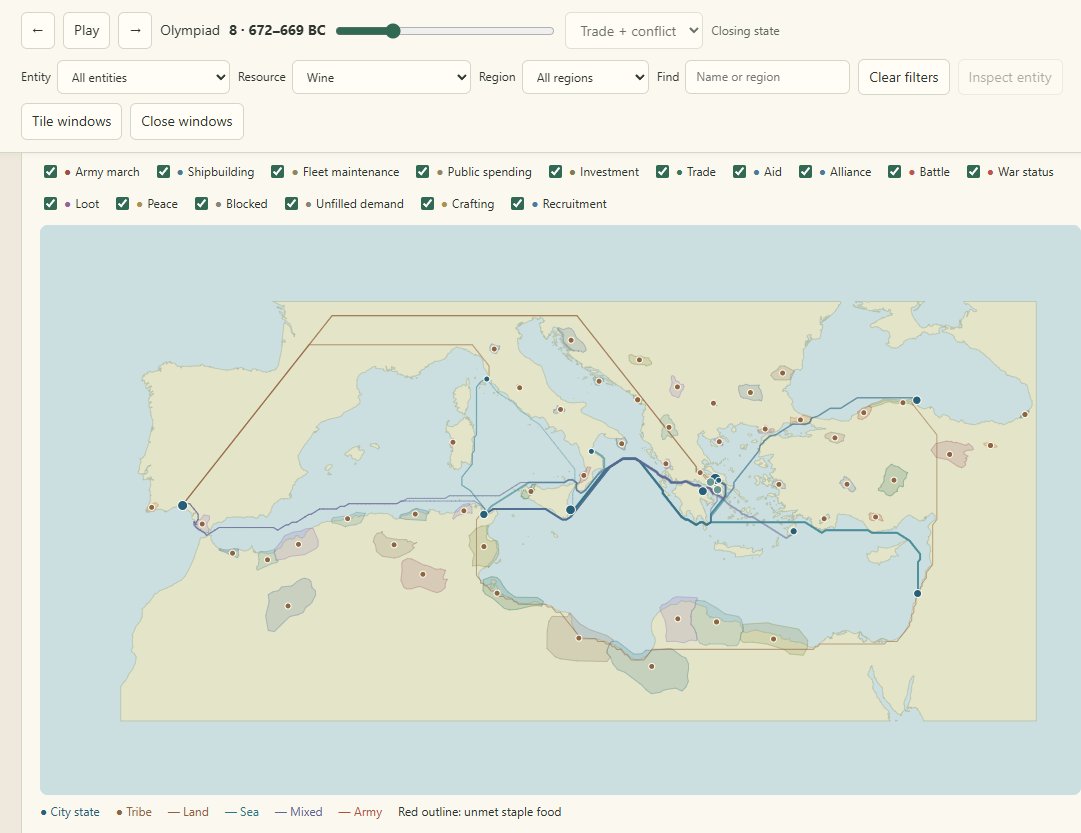Toggle the Alliance checkbox
Image resolution: width=1081 pixels, height=833 pixels.
[x=805, y=172]
